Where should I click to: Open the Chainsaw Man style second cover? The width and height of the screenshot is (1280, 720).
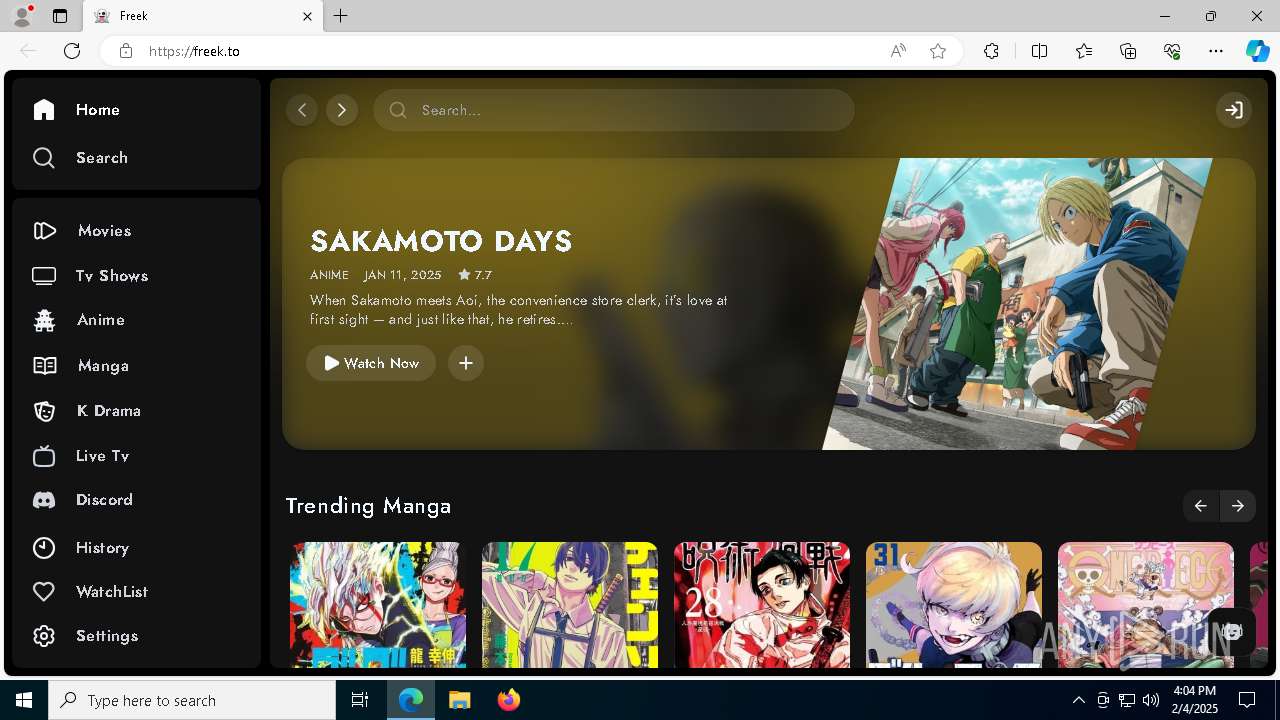570,605
